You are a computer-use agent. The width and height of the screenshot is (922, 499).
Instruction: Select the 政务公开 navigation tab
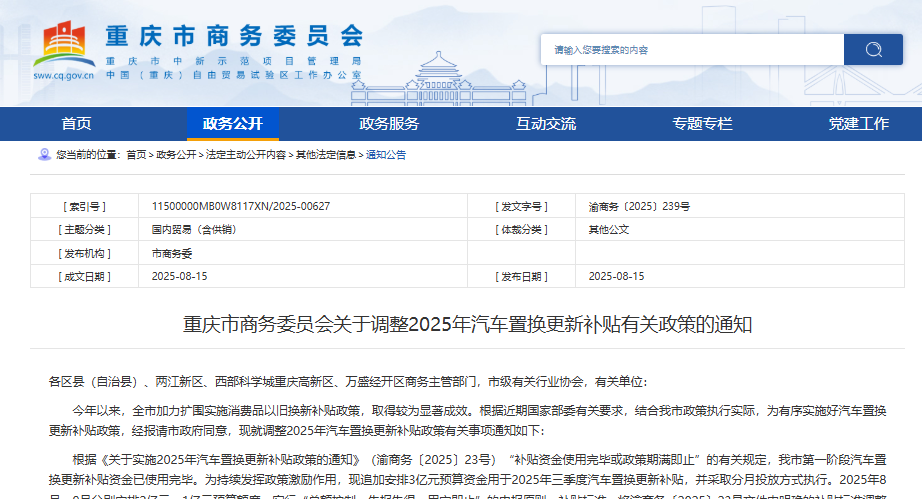click(x=232, y=124)
